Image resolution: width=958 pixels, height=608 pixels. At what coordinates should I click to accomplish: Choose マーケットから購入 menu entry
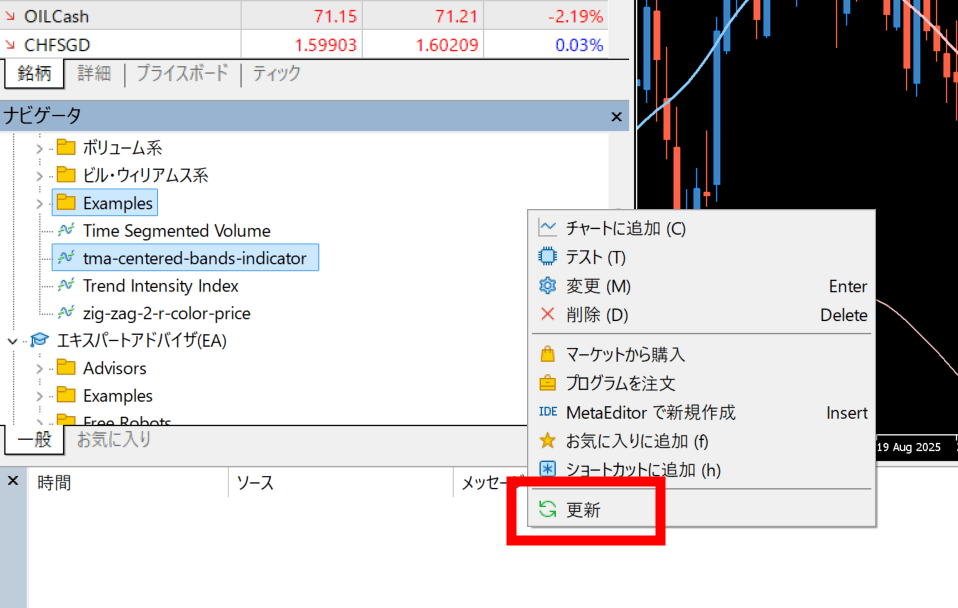[x=703, y=354]
